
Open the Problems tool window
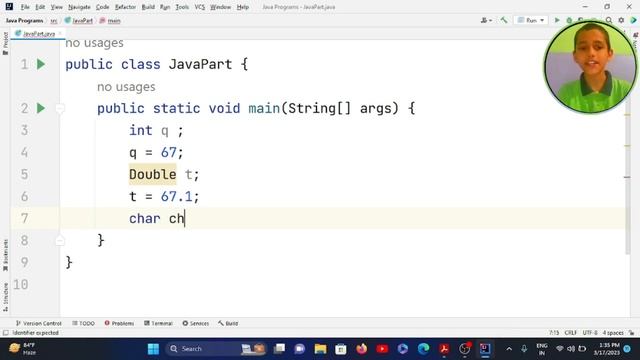pos(119,323)
